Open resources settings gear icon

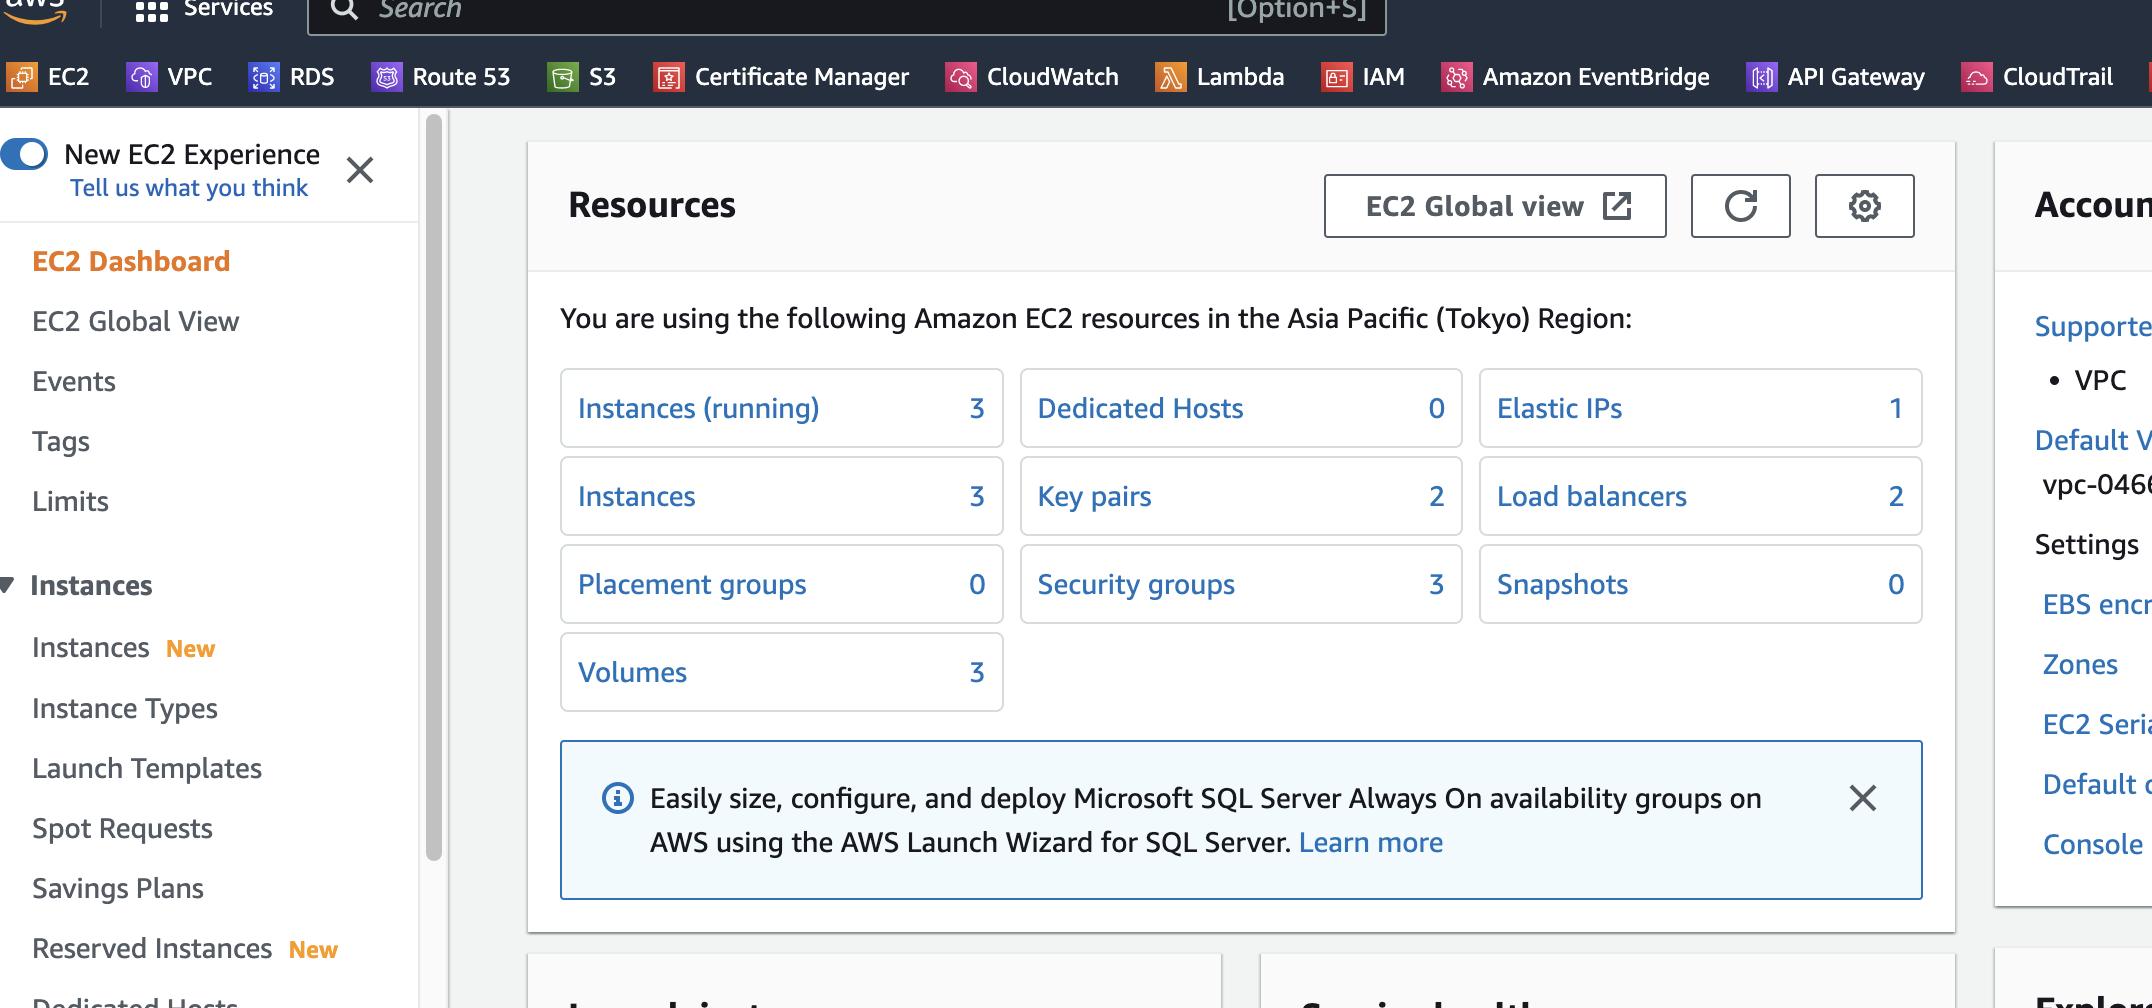pos(1864,206)
